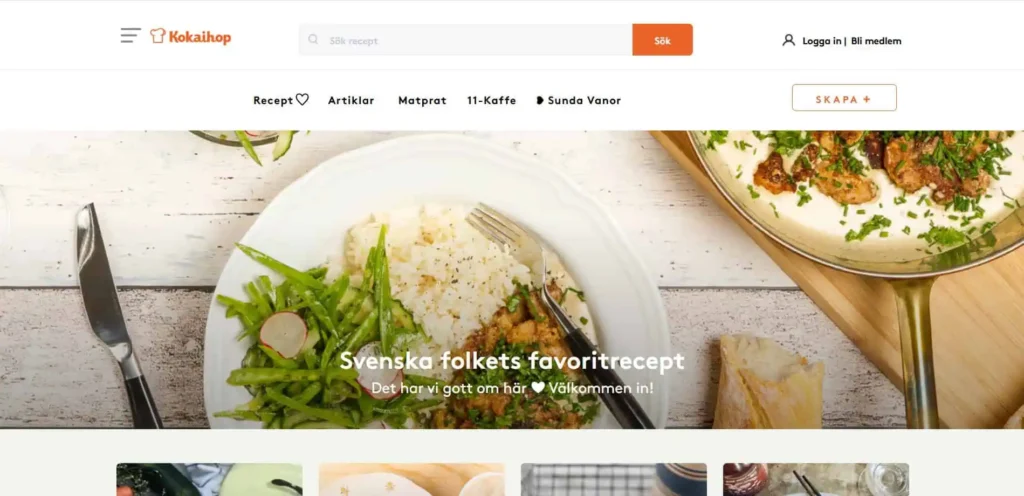The height and width of the screenshot is (496, 1024).
Task: Select the 11-Kaffe menu item
Action: (492, 101)
